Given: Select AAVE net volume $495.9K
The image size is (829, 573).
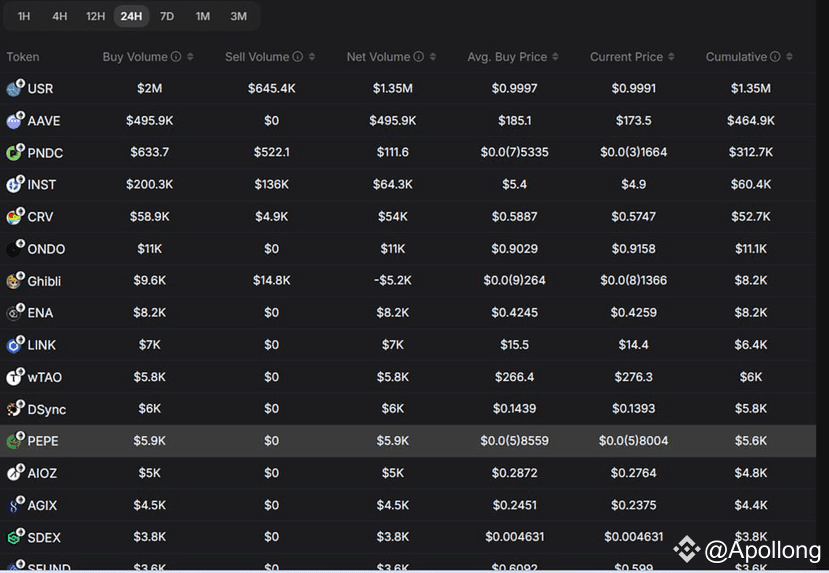Looking at the screenshot, I should pos(393,121).
